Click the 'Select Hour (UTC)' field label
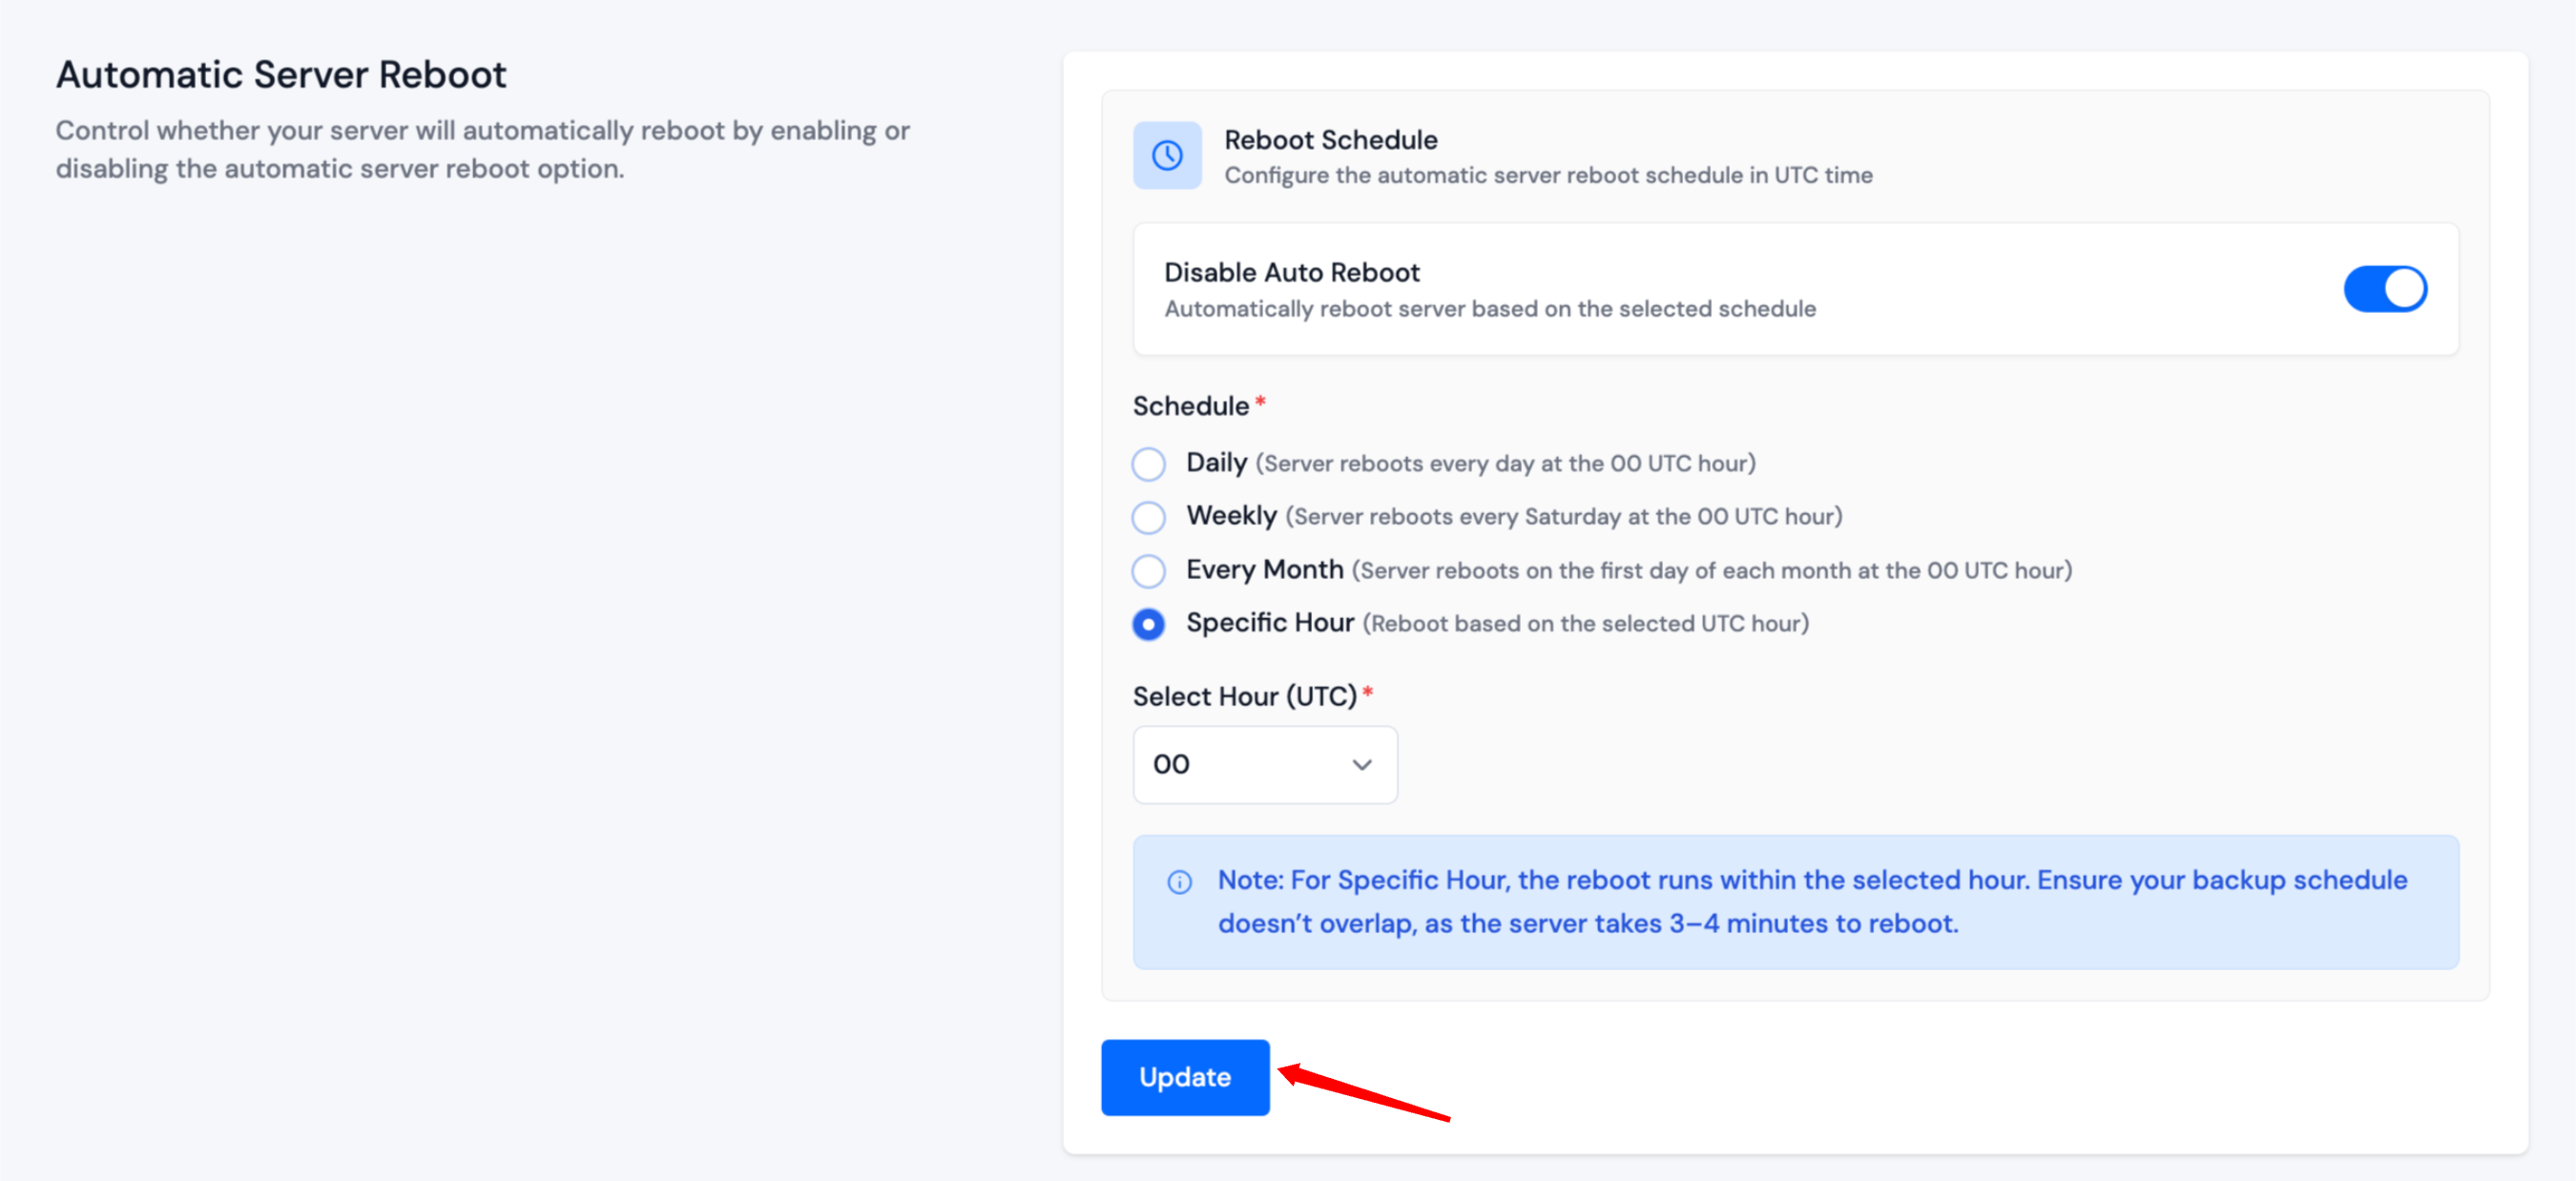This screenshot has width=2576, height=1181. click(1244, 696)
